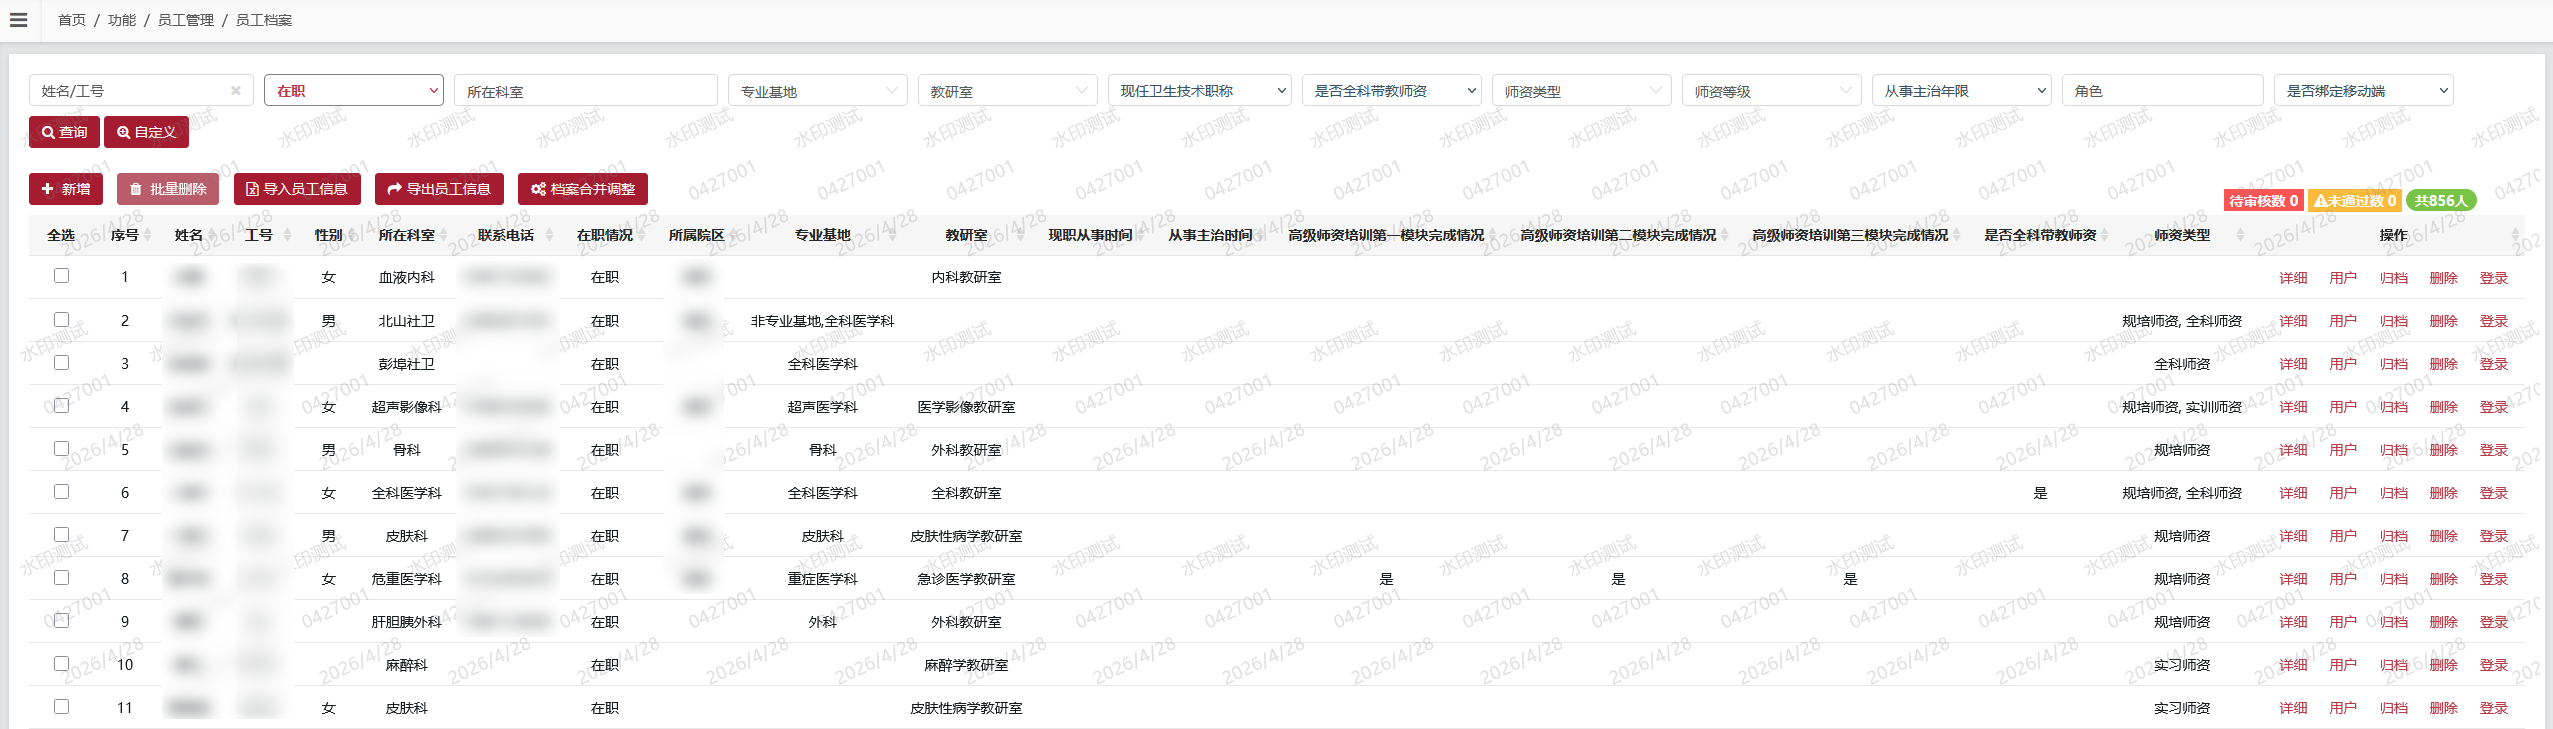This screenshot has width=2553, height=729.
Task: Expand the 专业基地 filter dropdown
Action: click(818, 90)
